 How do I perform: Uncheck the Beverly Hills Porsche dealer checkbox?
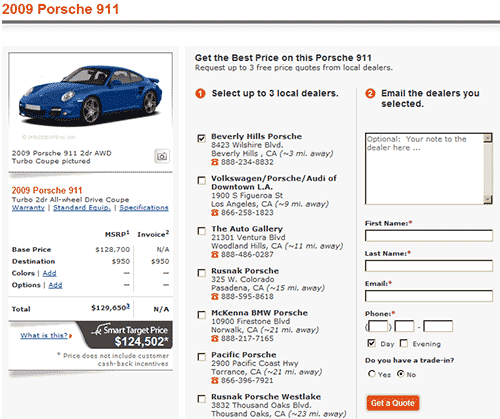(201, 138)
